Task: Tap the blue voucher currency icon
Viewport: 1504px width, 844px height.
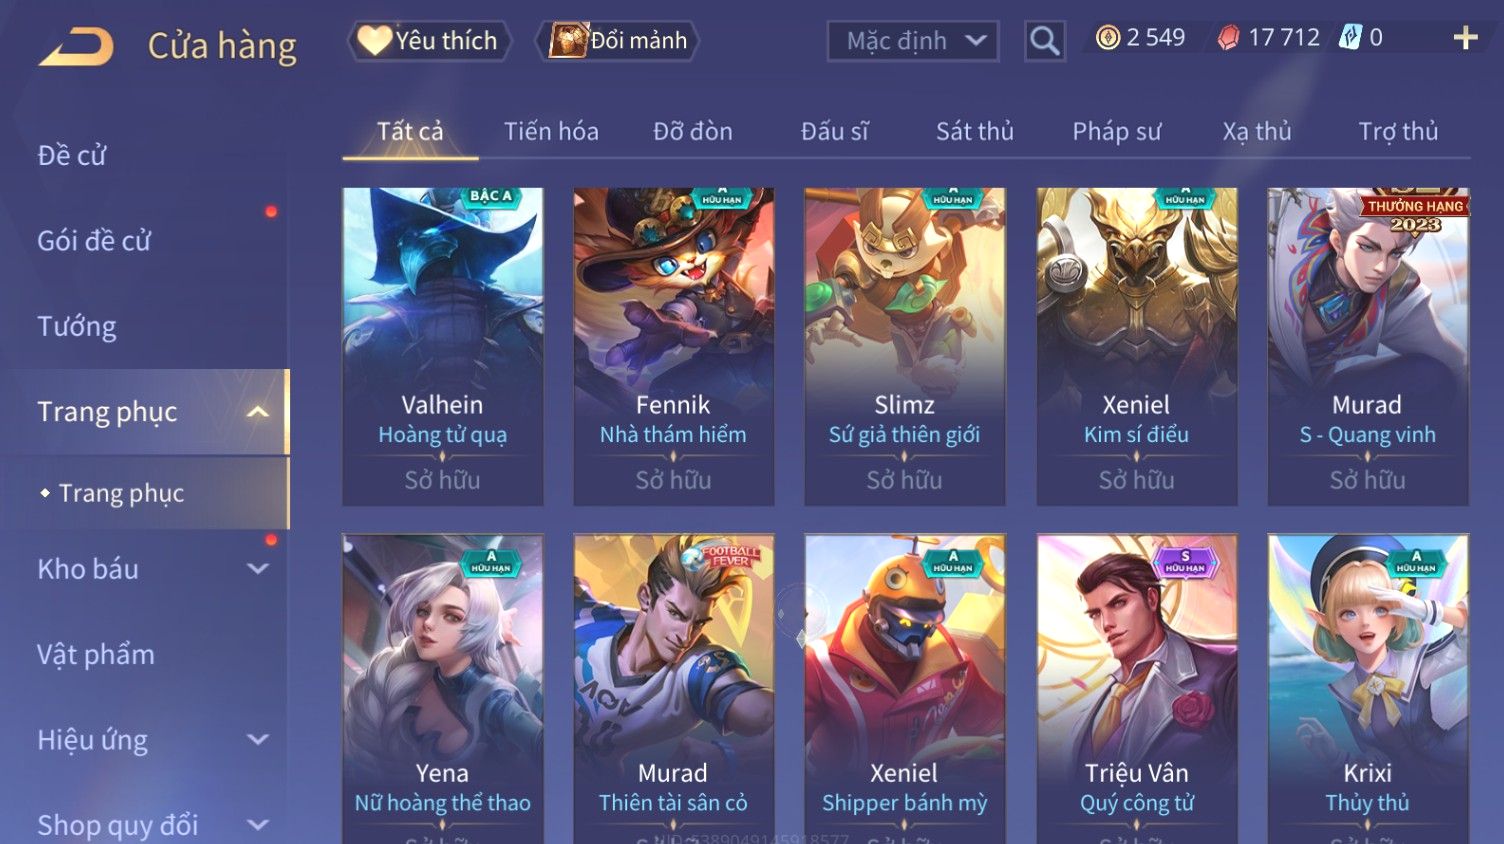Action: click(x=1350, y=38)
